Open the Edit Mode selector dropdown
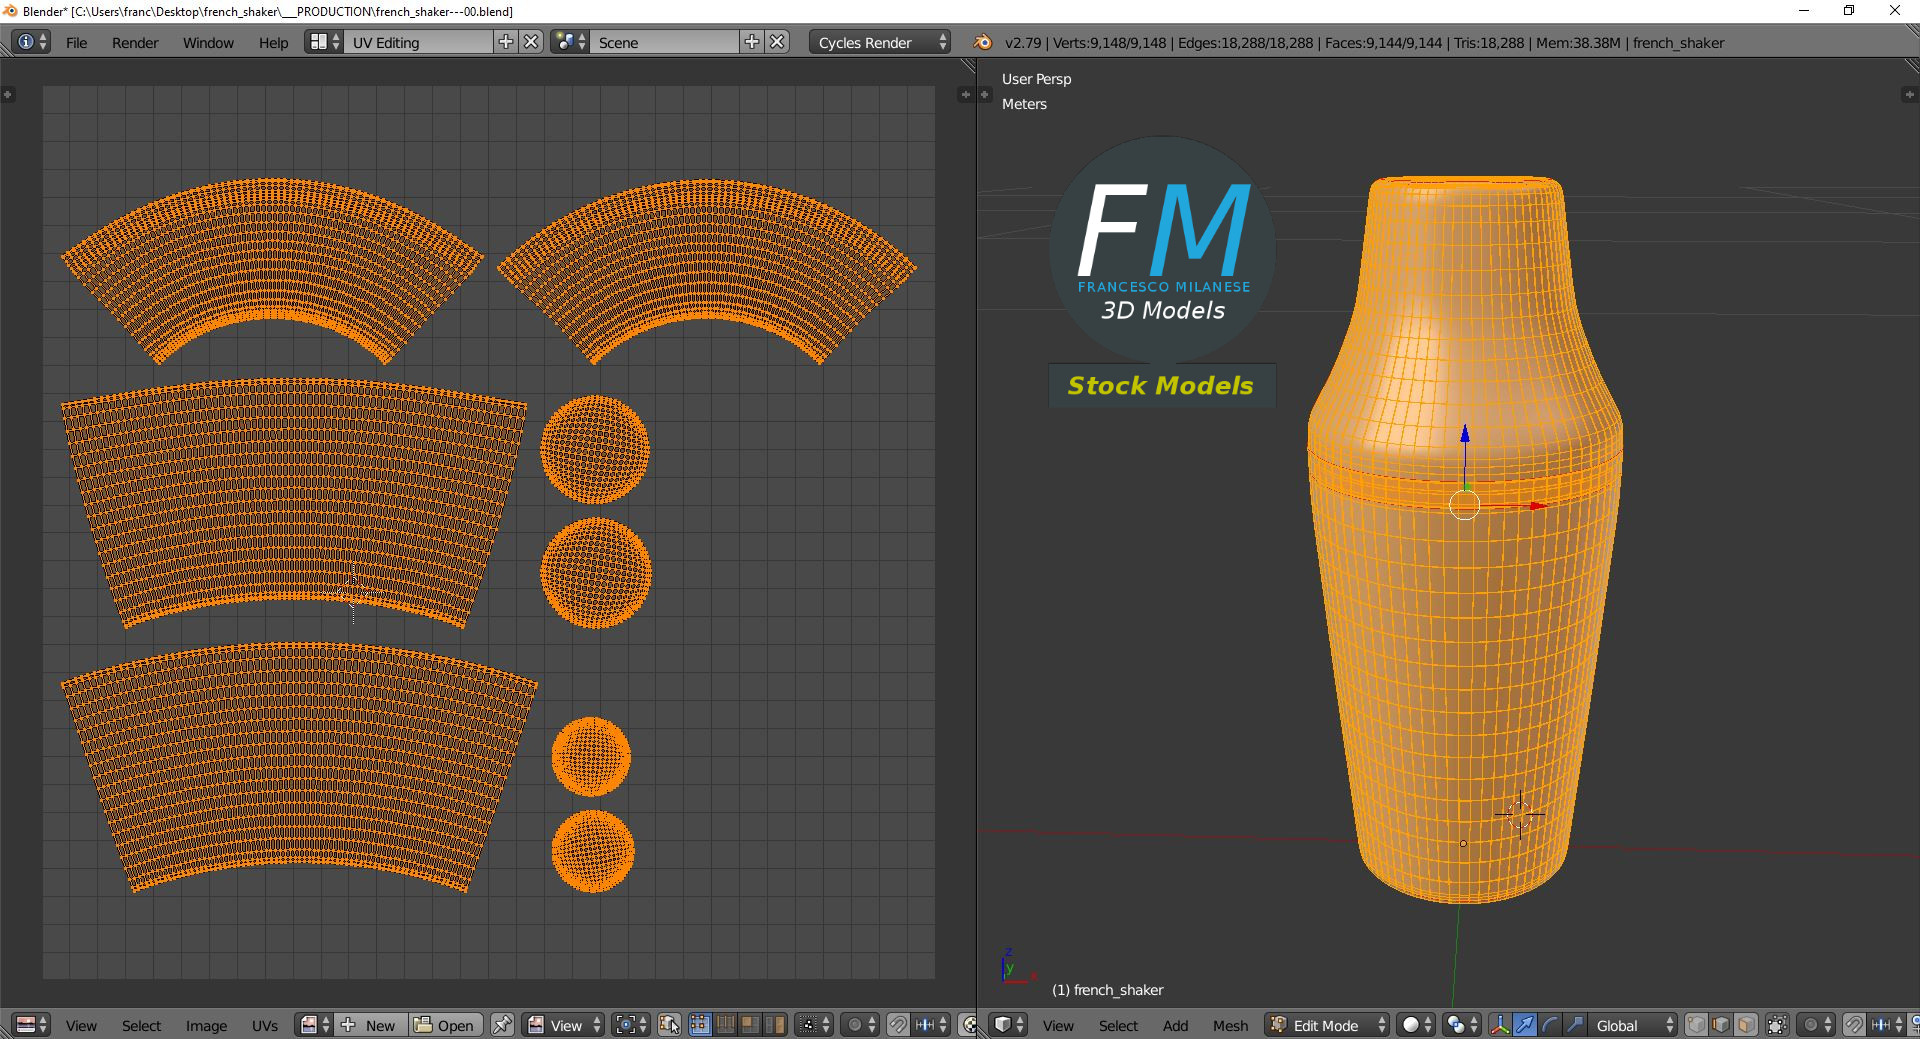The image size is (1920, 1039). tap(1327, 1025)
